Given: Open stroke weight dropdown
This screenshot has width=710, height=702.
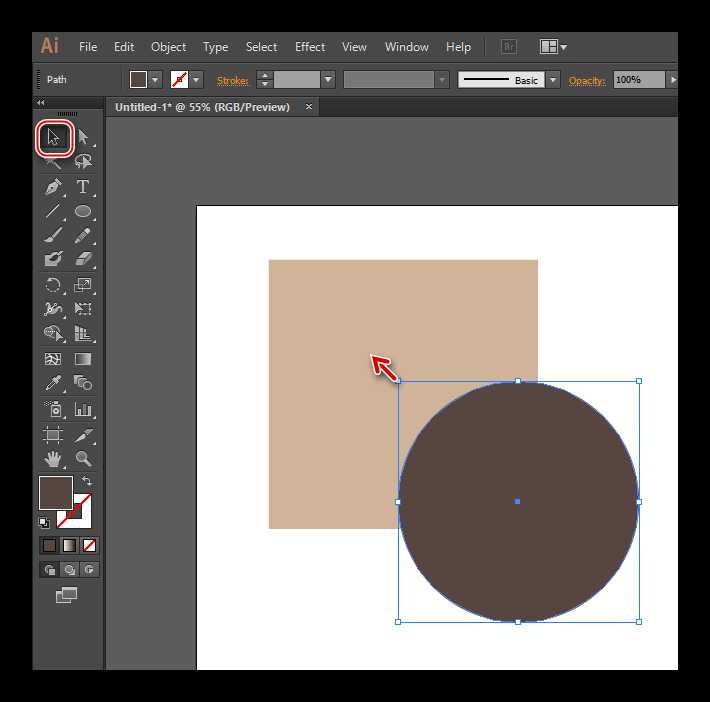Looking at the screenshot, I should pos(328,80).
